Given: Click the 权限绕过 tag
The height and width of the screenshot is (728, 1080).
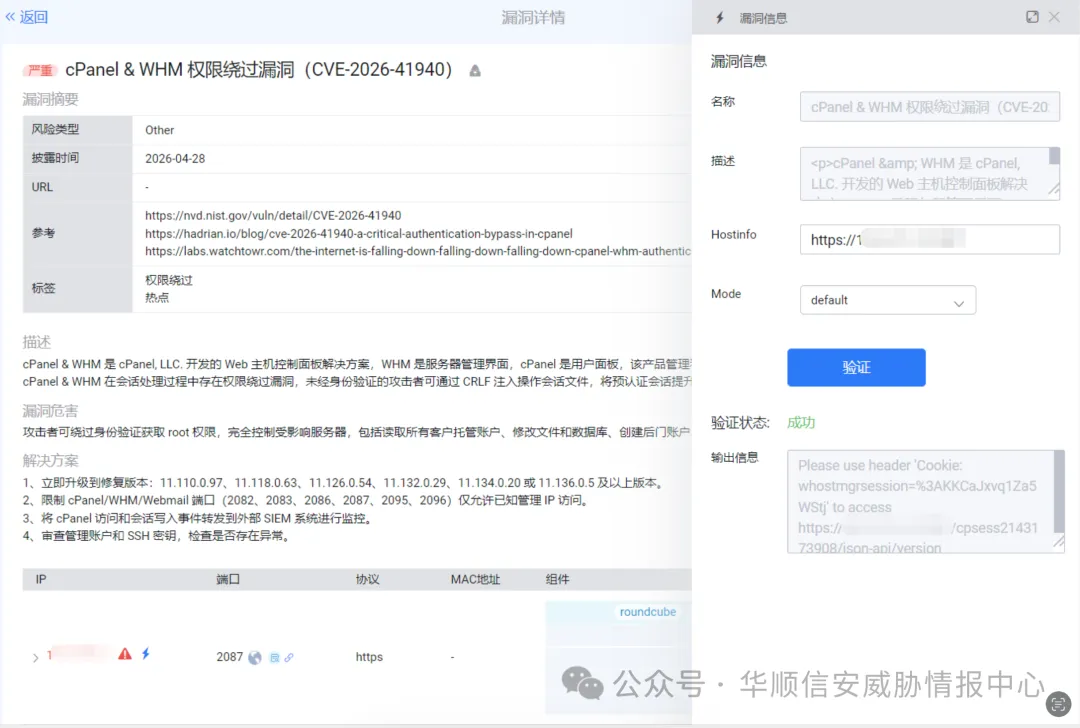Looking at the screenshot, I should tap(169, 280).
